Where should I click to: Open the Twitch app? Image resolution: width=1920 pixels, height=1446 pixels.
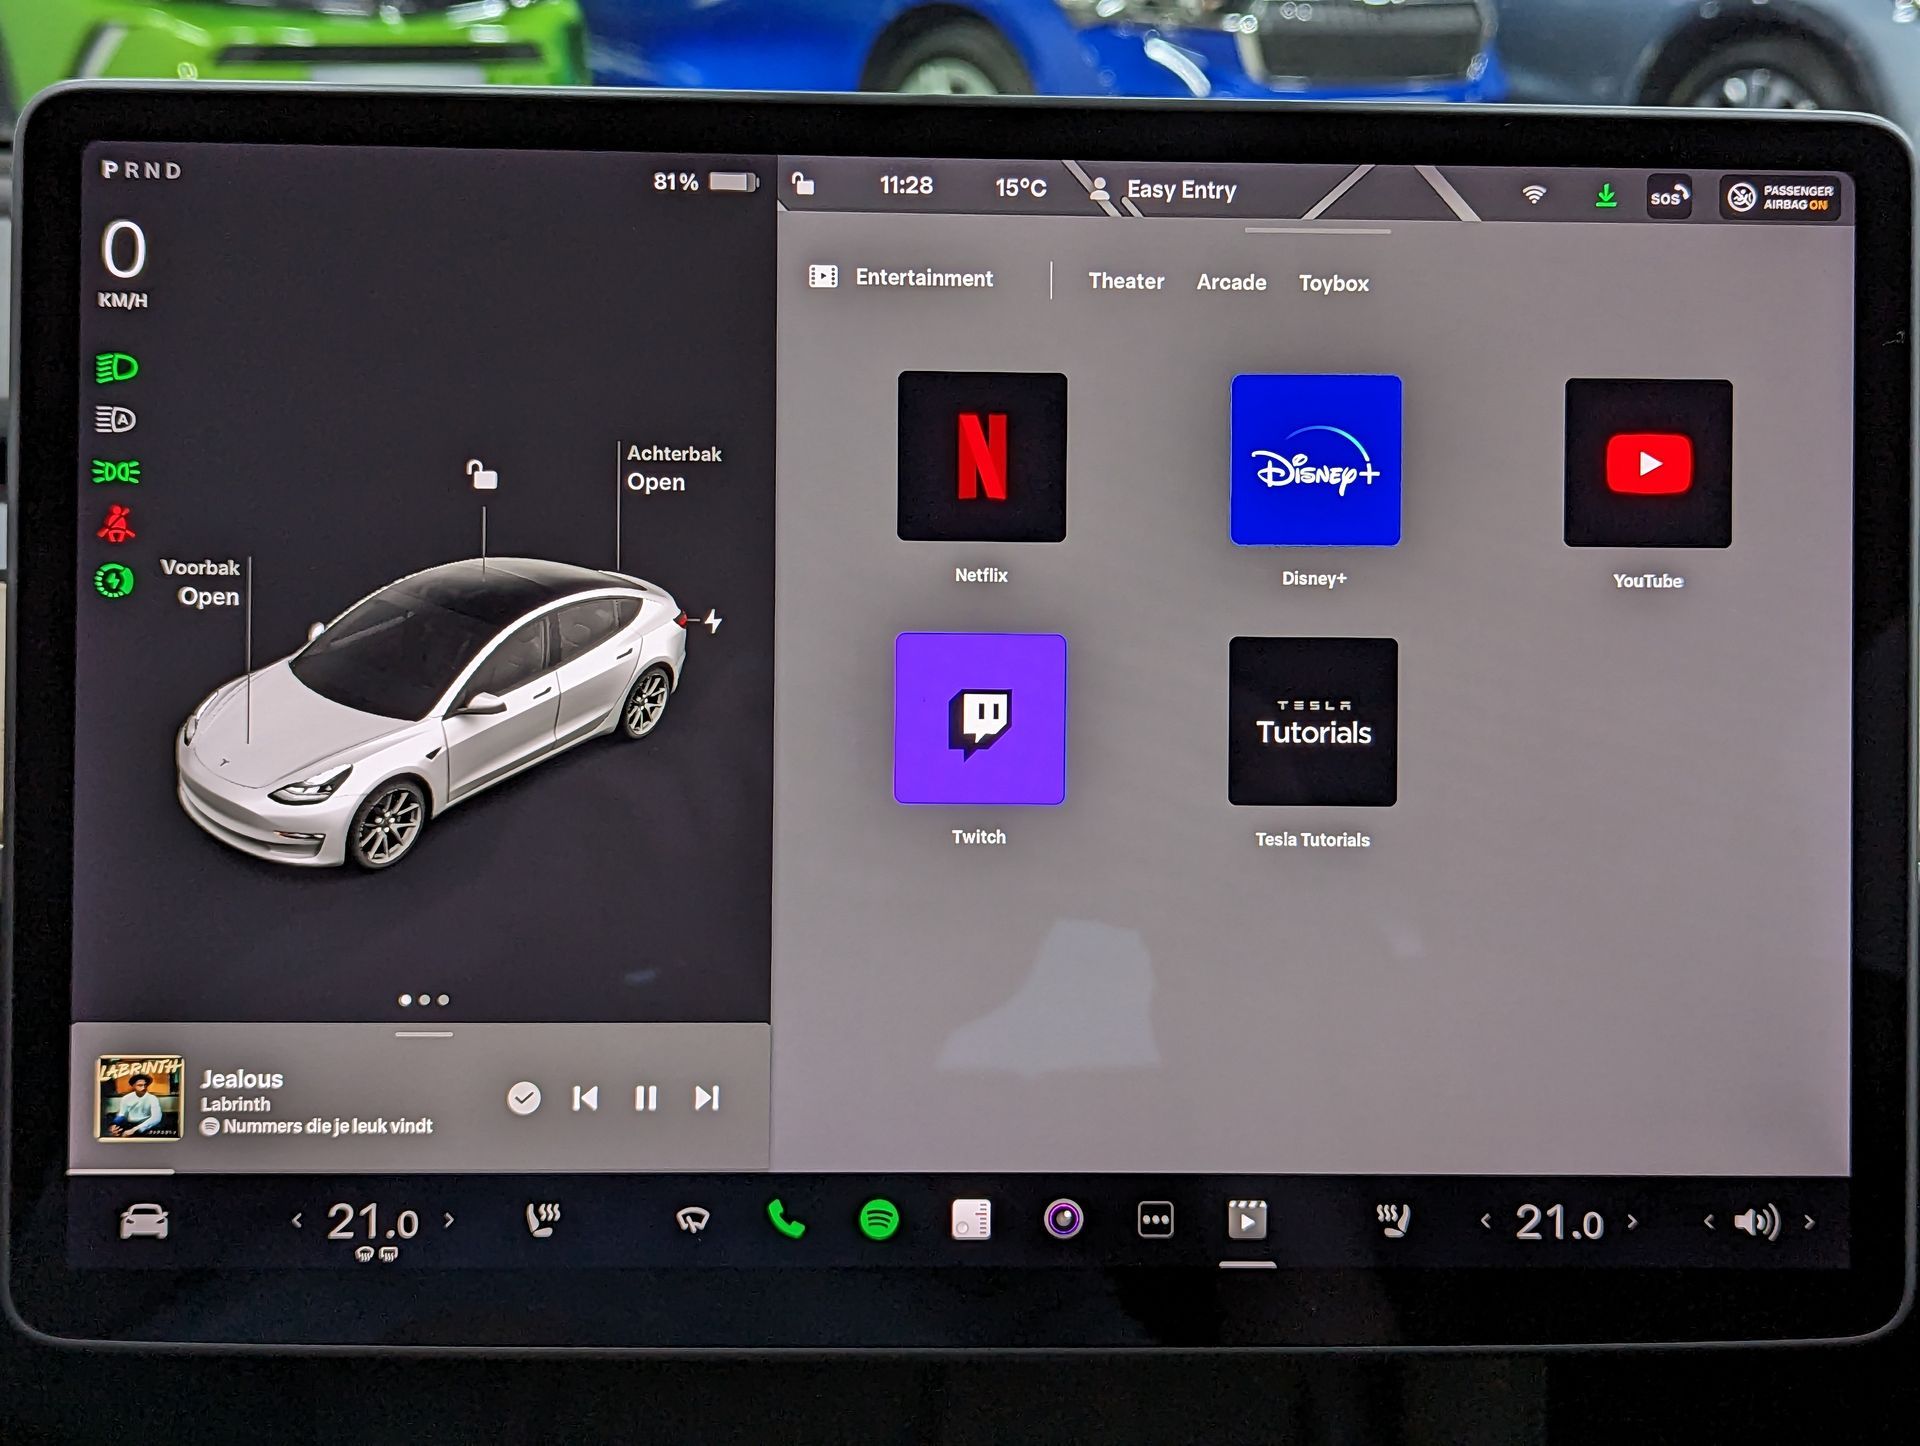980,718
